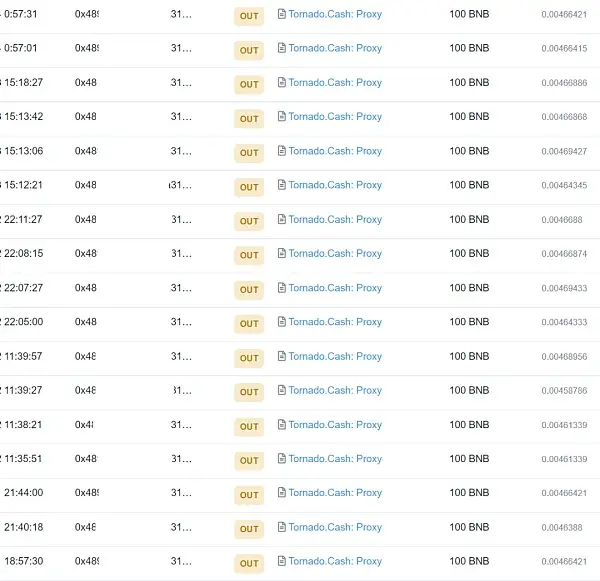Click the contract icon in the 11:39:27 row

[x=281, y=391]
